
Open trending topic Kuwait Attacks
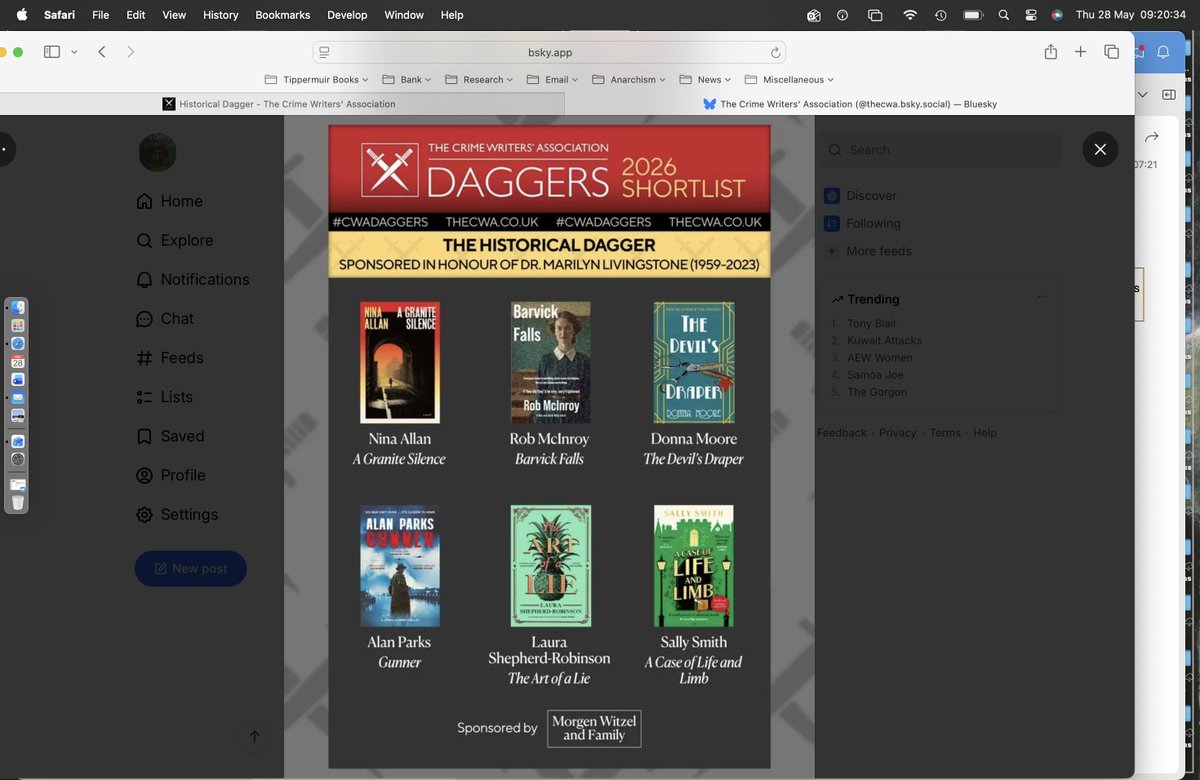pos(884,340)
